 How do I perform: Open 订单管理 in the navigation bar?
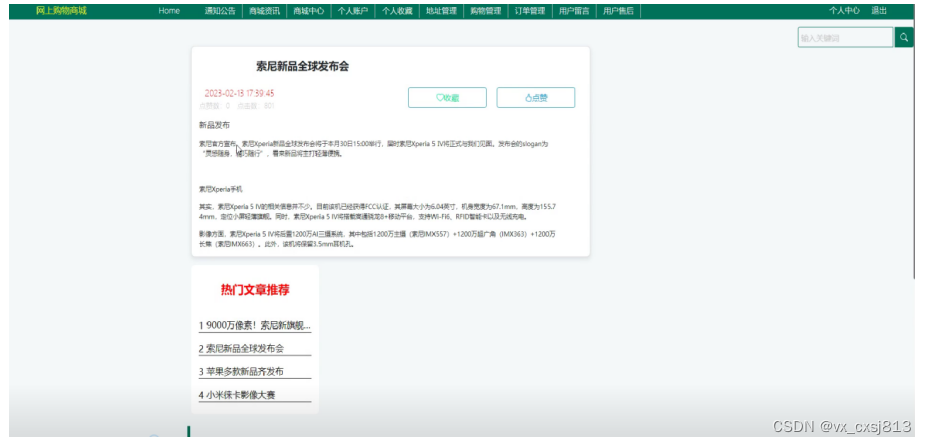click(x=530, y=11)
